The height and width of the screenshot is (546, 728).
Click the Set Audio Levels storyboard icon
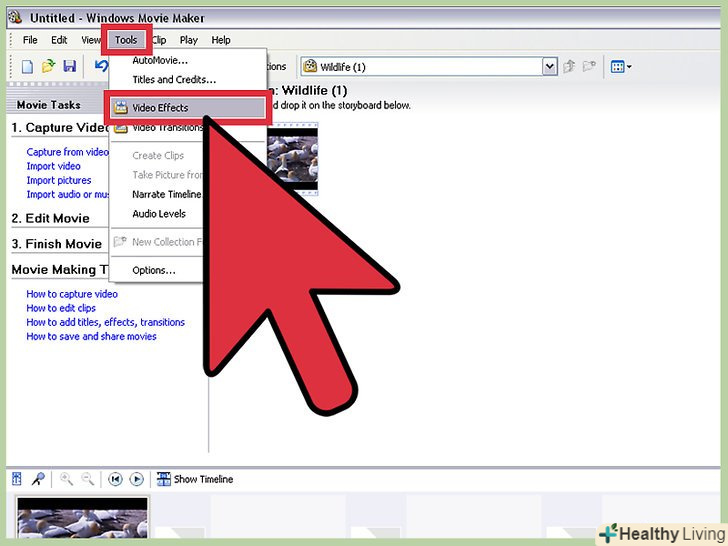[x=17, y=479]
